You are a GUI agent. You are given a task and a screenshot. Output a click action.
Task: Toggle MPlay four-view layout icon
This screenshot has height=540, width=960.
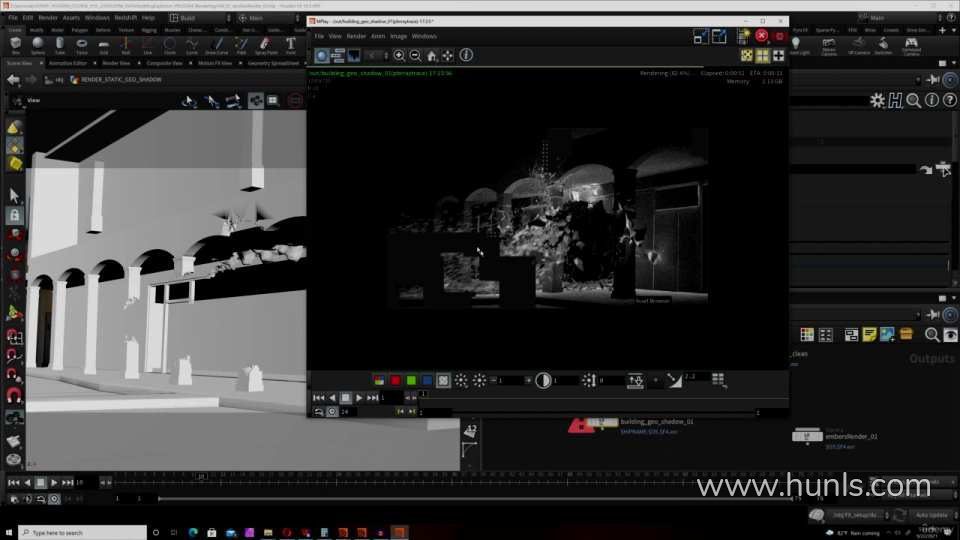point(762,56)
